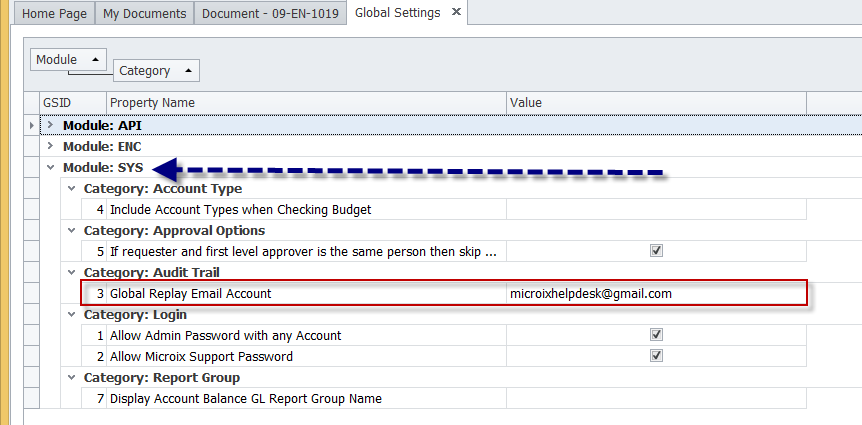Expand the Module: ENC group

pyautogui.click(x=51, y=146)
